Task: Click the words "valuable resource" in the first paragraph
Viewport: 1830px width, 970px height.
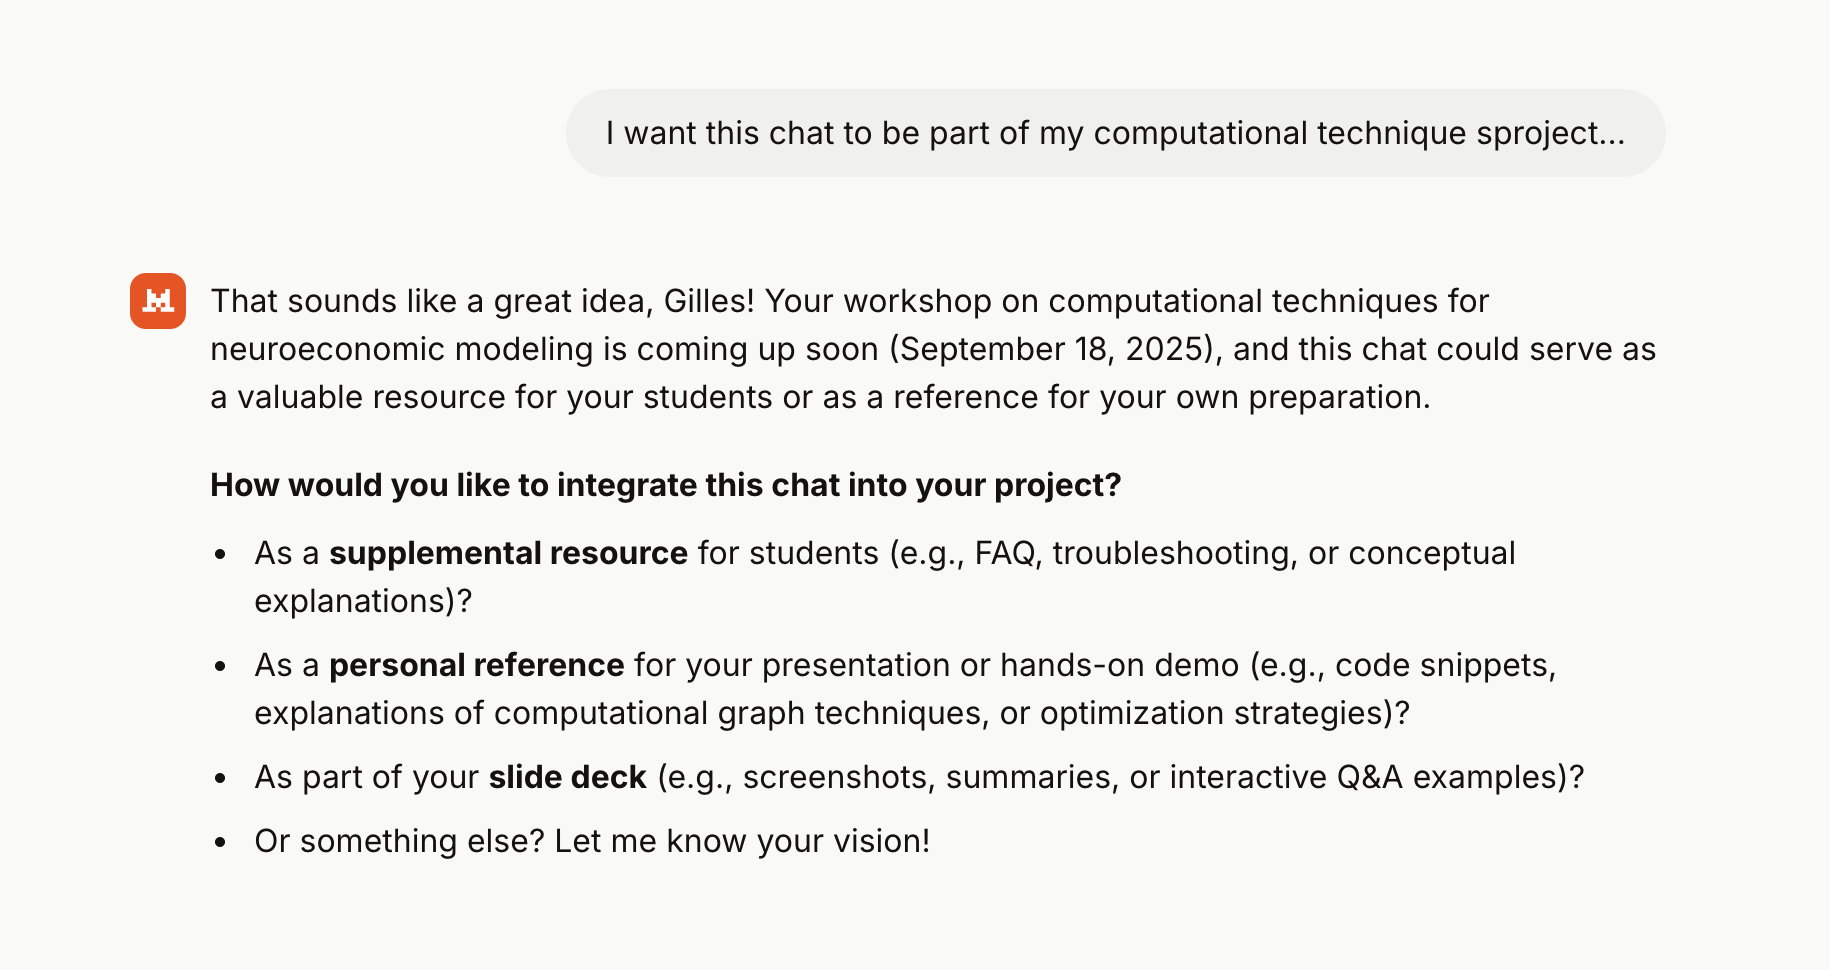Action: click(371, 397)
